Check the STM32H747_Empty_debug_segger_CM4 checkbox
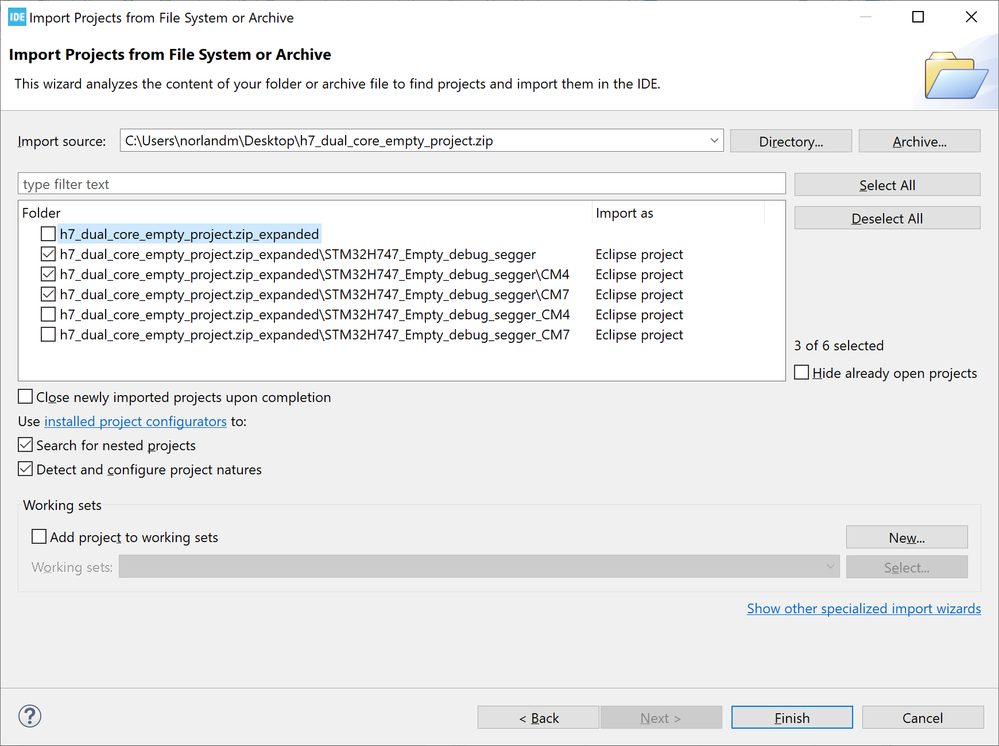The width and height of the screenshot is (999, 746). (48, 315)
